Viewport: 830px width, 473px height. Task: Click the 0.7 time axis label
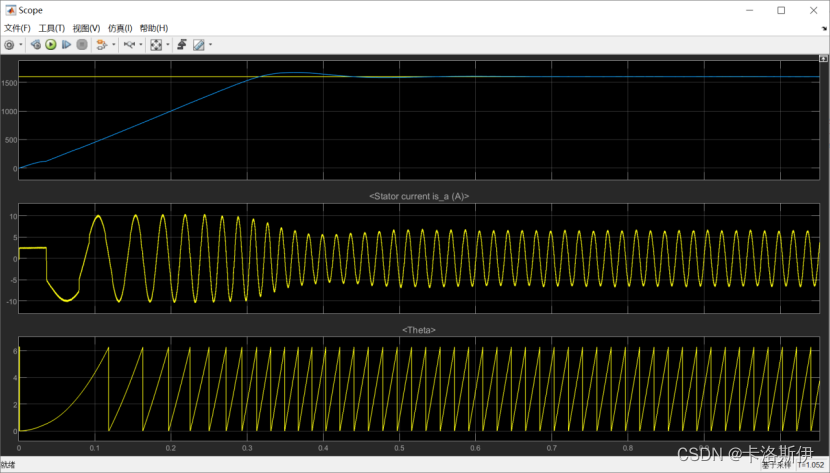pos(552,448)
